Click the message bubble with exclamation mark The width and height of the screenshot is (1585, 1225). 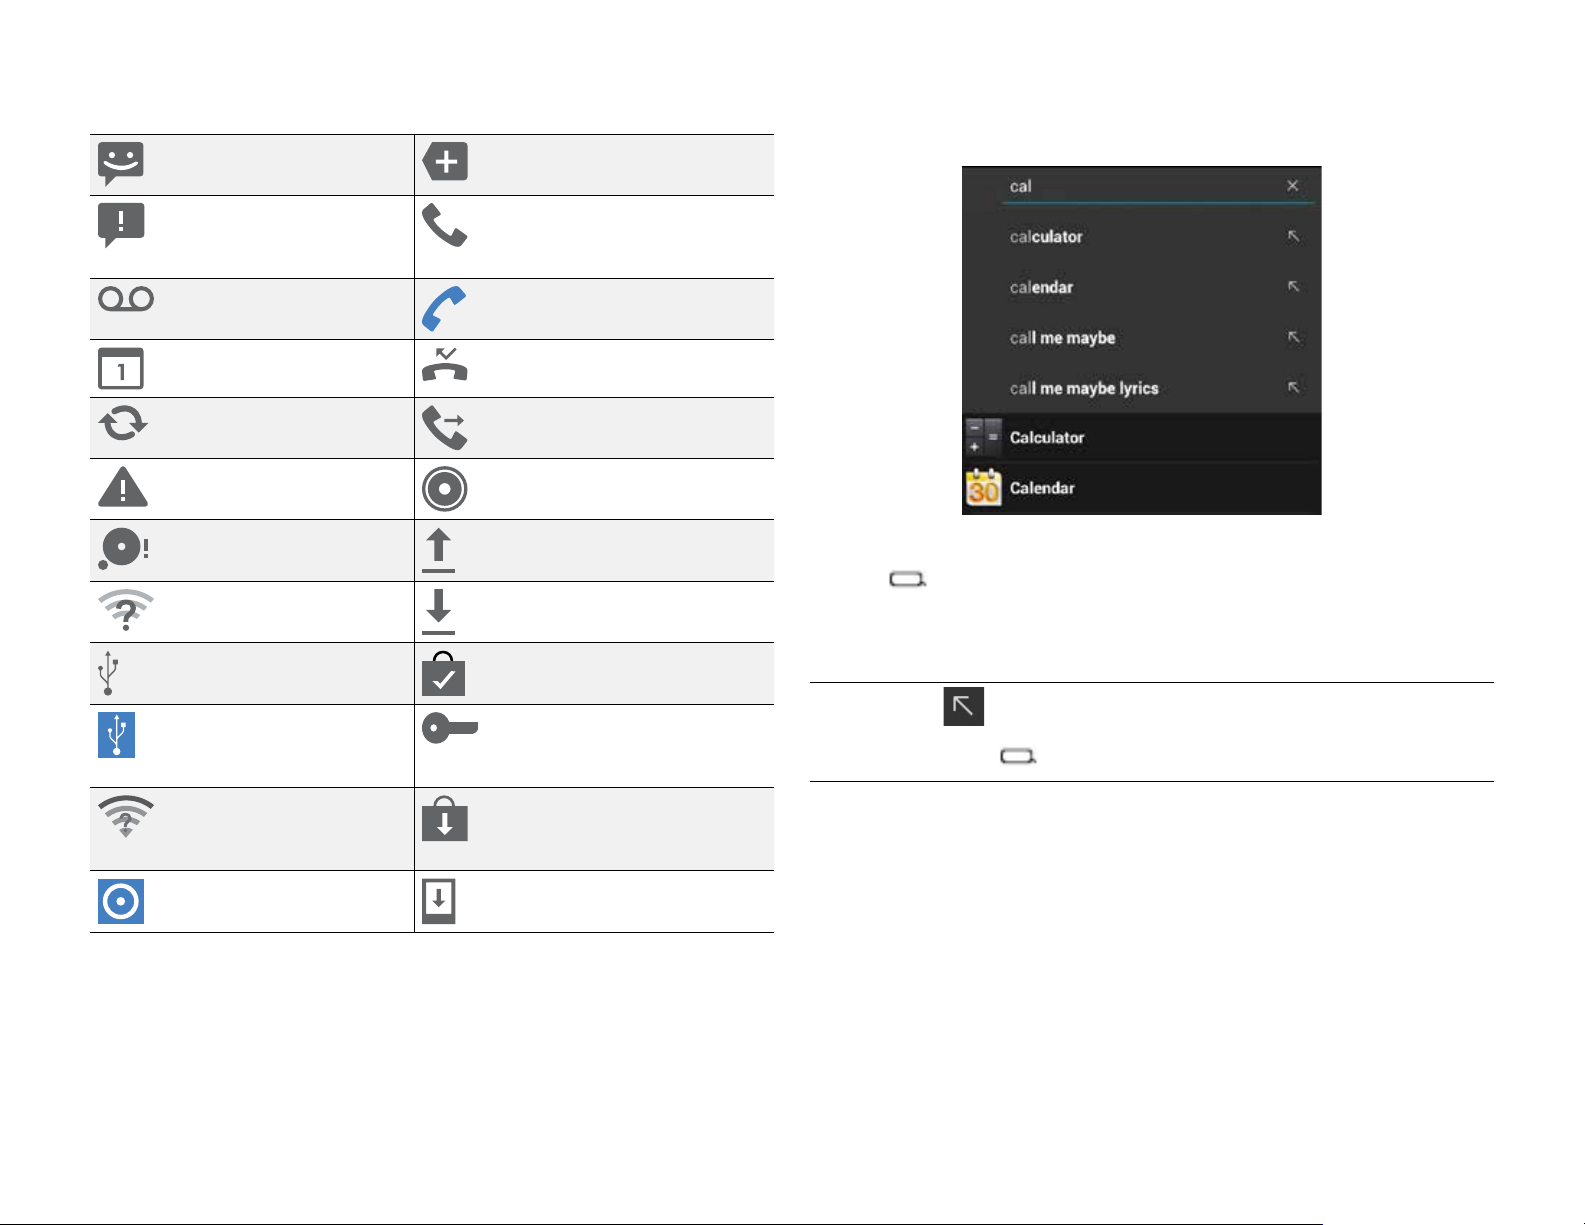coord(121,225)
